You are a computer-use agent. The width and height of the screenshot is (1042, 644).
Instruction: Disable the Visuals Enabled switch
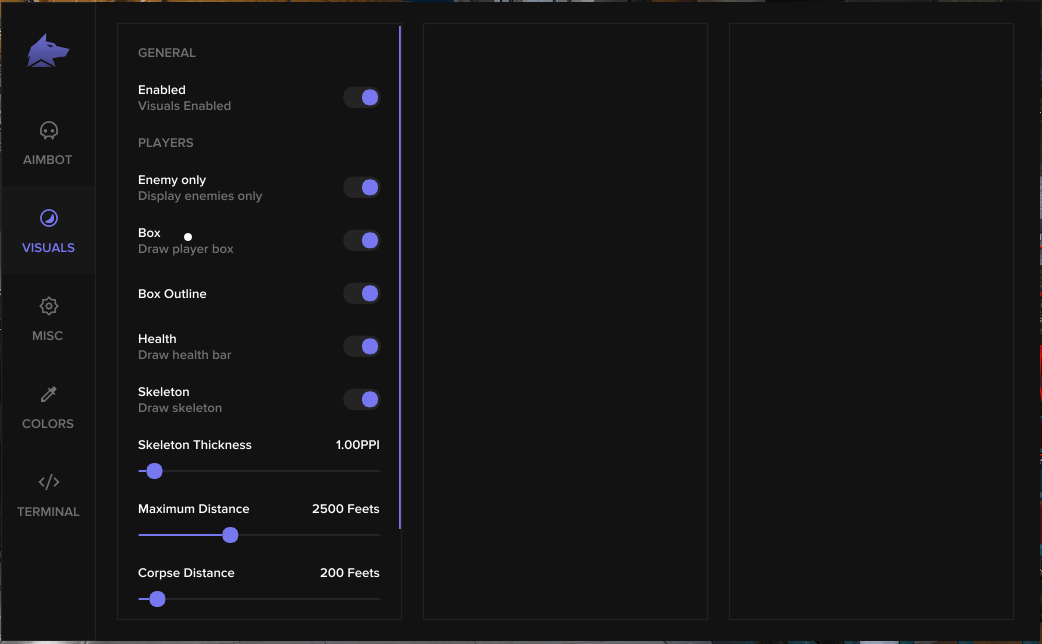tap(361, 97)
